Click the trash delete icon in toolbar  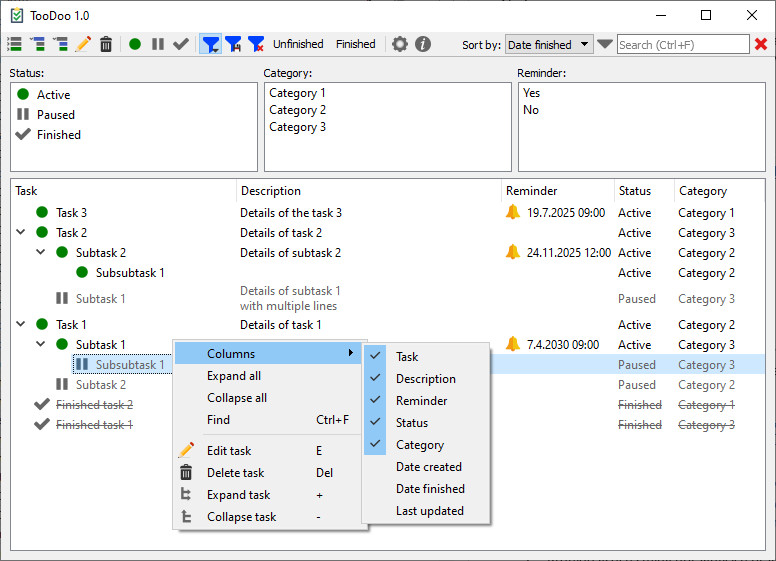click(x=106, y=44)
